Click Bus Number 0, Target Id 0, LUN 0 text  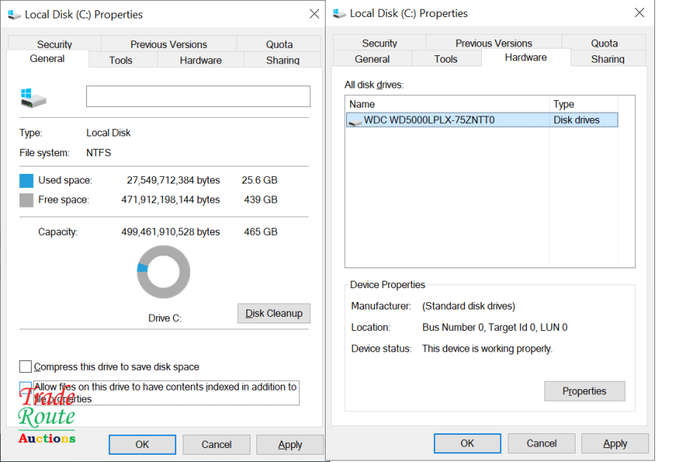click(495, 327)
